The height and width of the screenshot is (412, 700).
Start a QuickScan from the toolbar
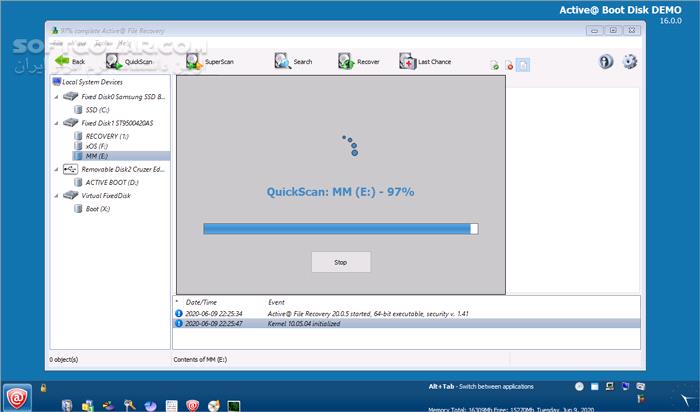tap(129, 62)
